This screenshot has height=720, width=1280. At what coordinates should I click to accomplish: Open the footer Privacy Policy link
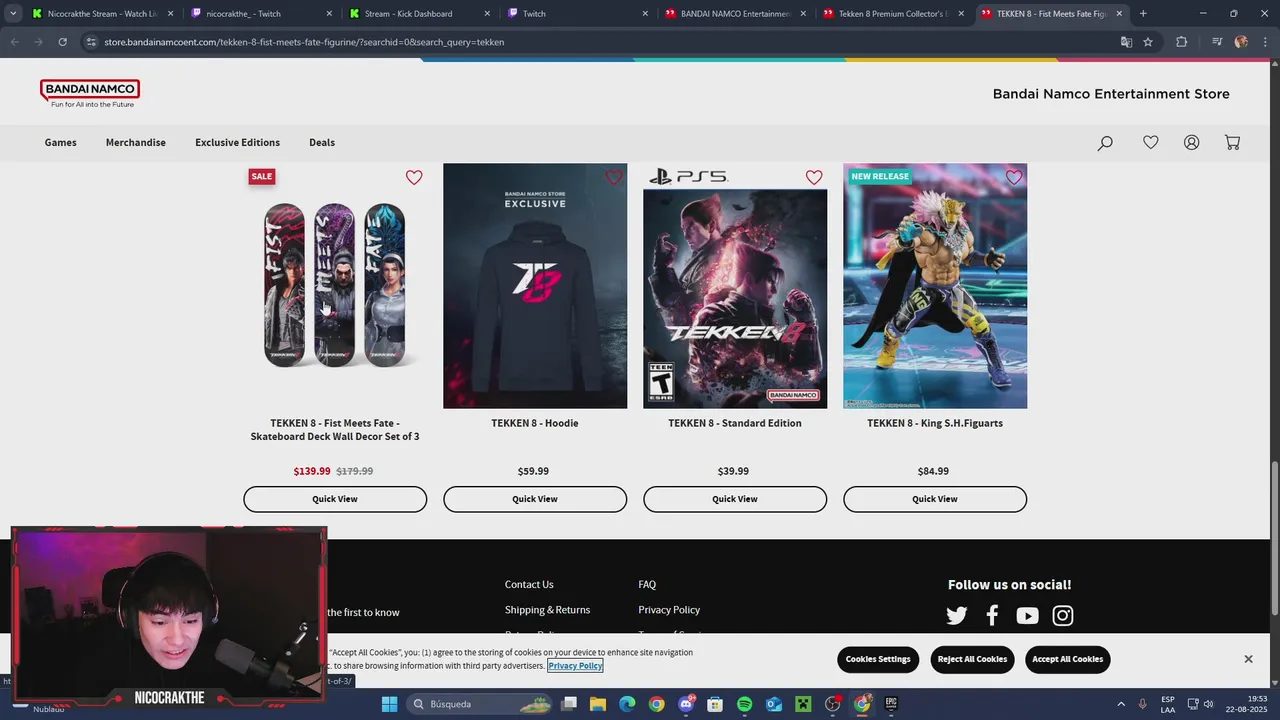[669, 610]
